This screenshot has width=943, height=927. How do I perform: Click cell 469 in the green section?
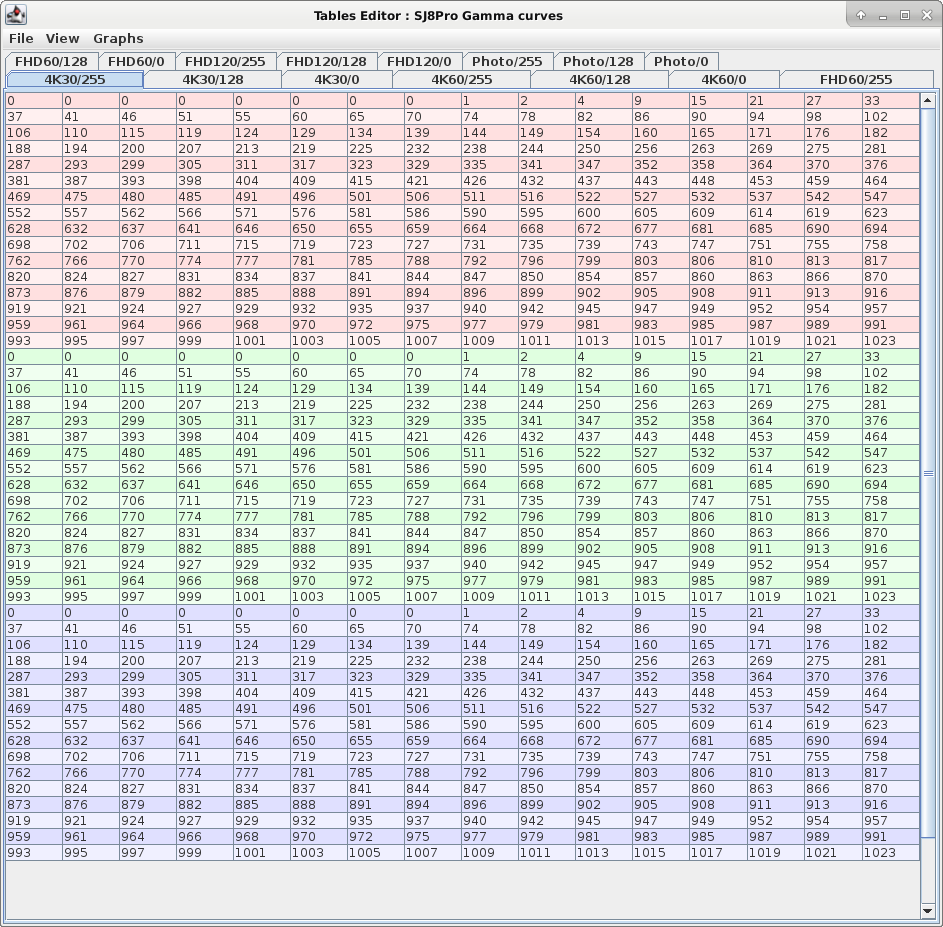34,453
